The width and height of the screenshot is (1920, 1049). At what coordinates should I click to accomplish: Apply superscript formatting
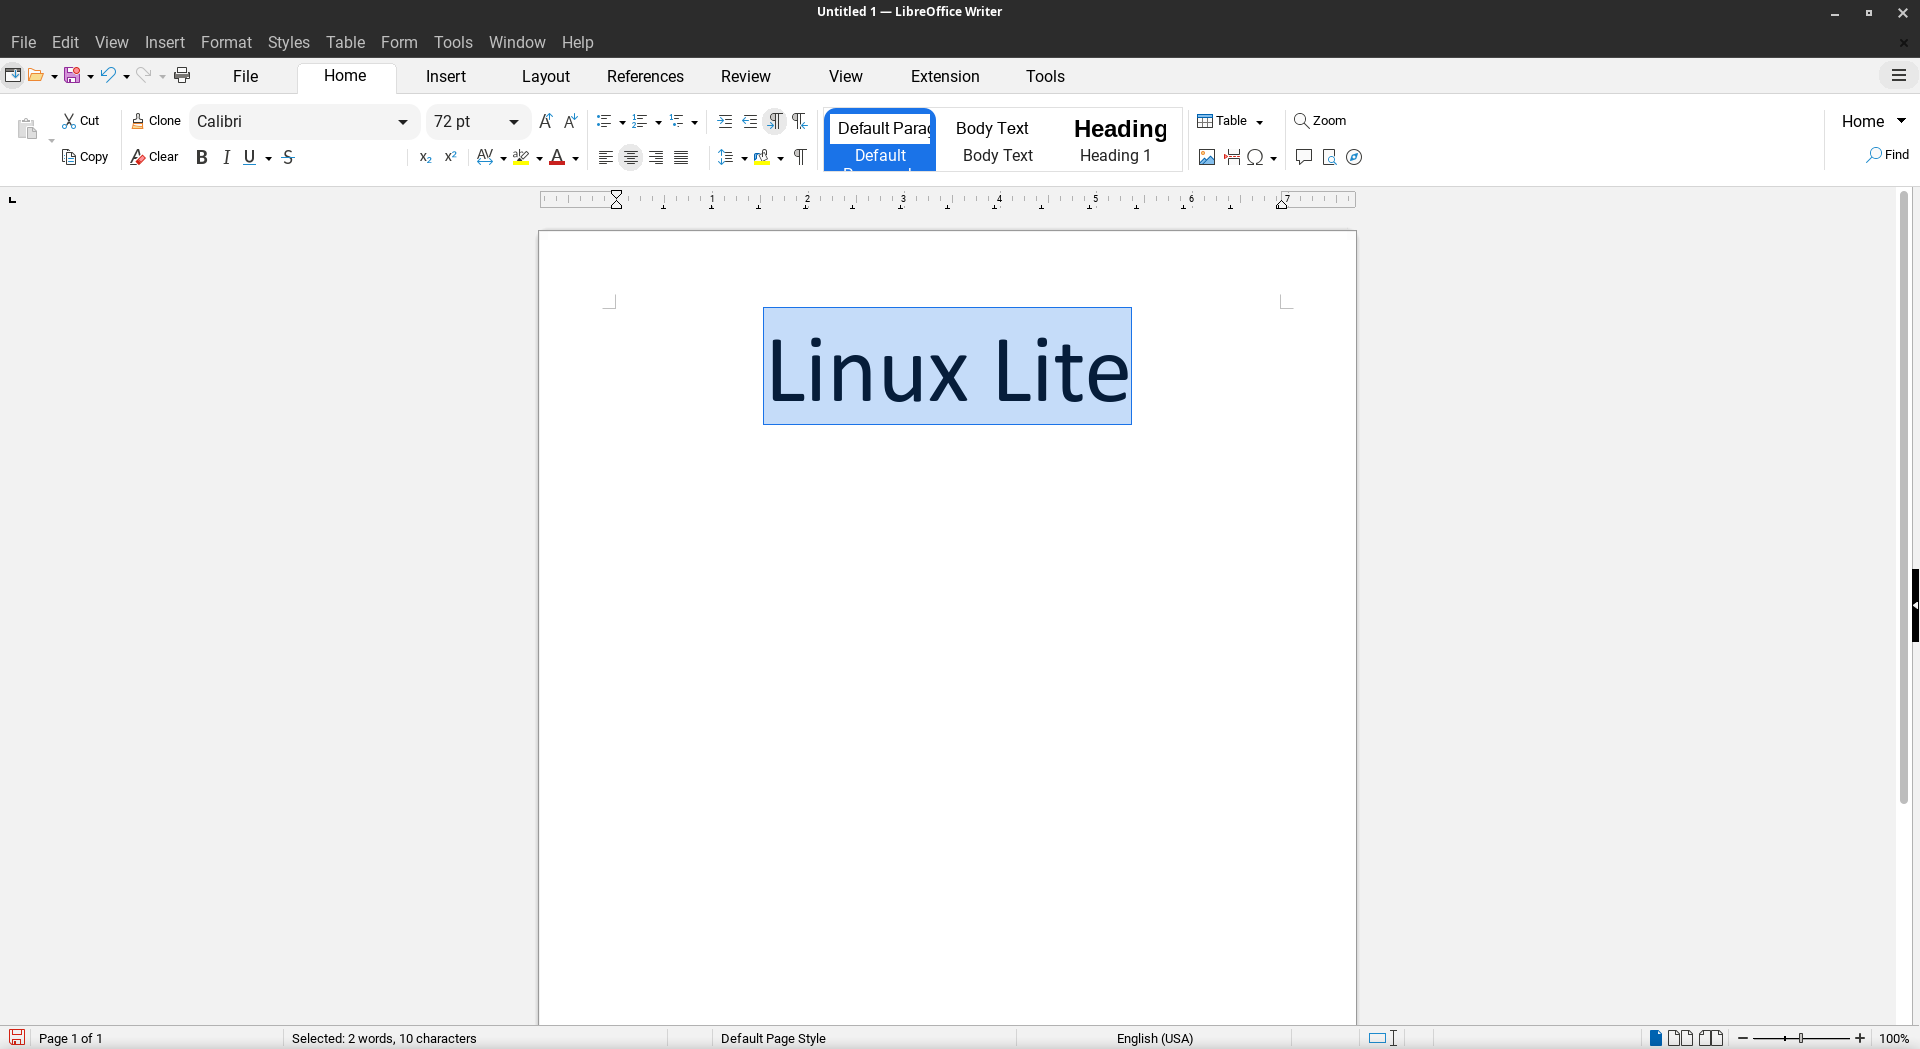tap(450, 157)
